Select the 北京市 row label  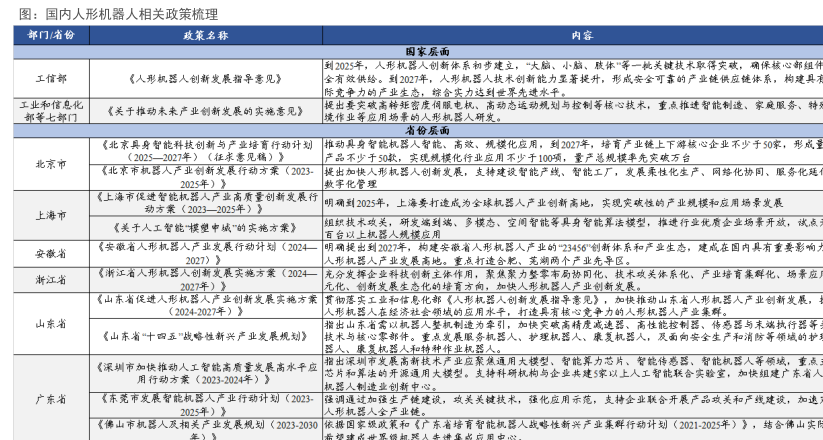point(51,164)
